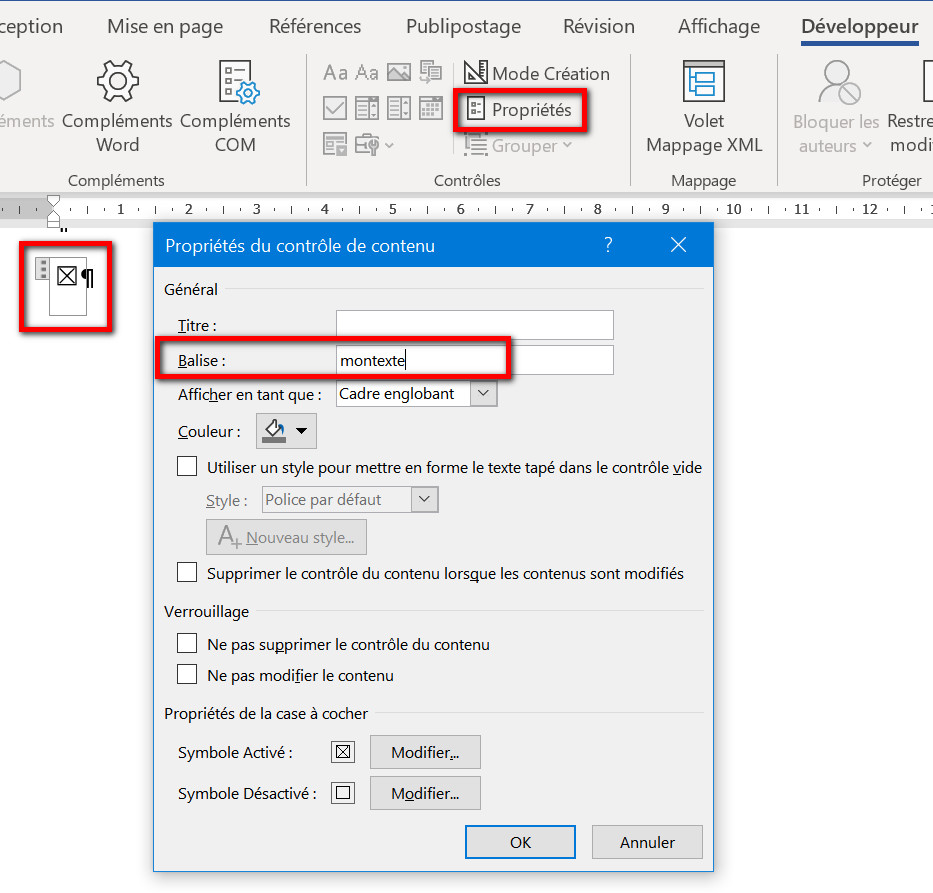933x893 pixels.
Task: Open the legacy tools dropdown arrow
Action: (389, 146)
